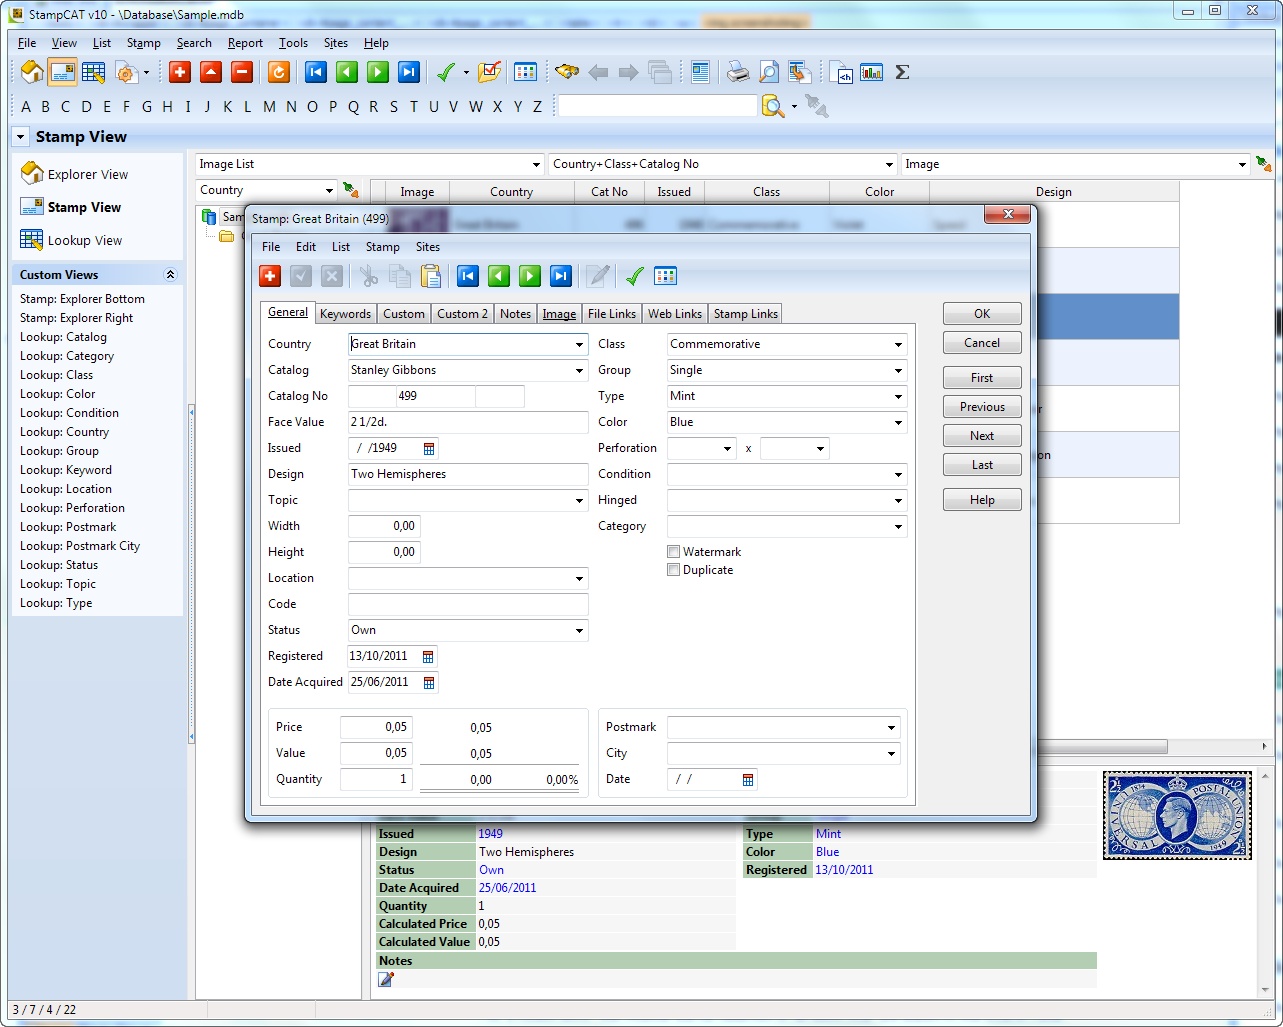Open the Condition dropdown list

coord(898,475)
